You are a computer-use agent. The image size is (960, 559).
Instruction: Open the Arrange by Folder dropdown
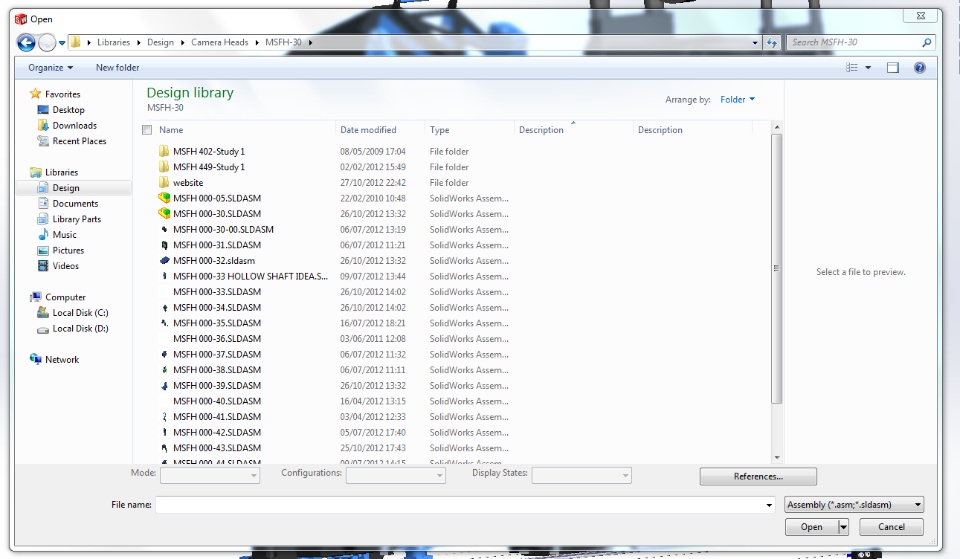click(x=737, y=99)
